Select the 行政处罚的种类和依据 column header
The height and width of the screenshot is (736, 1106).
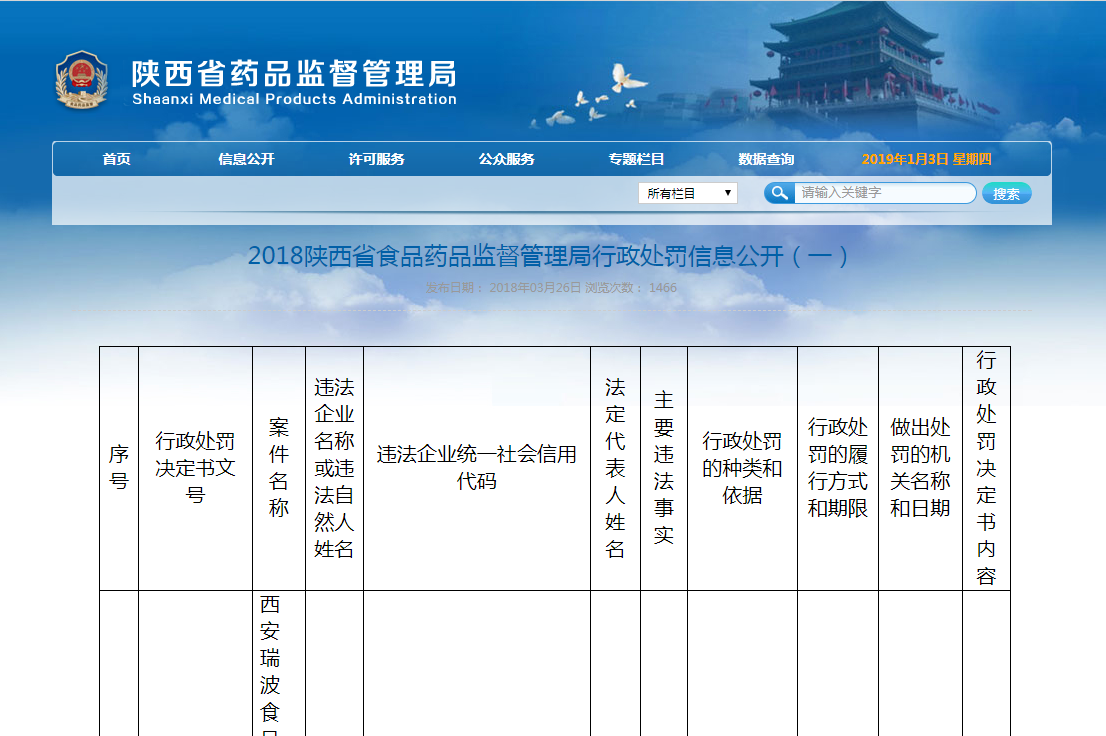(x=742, y=468)
